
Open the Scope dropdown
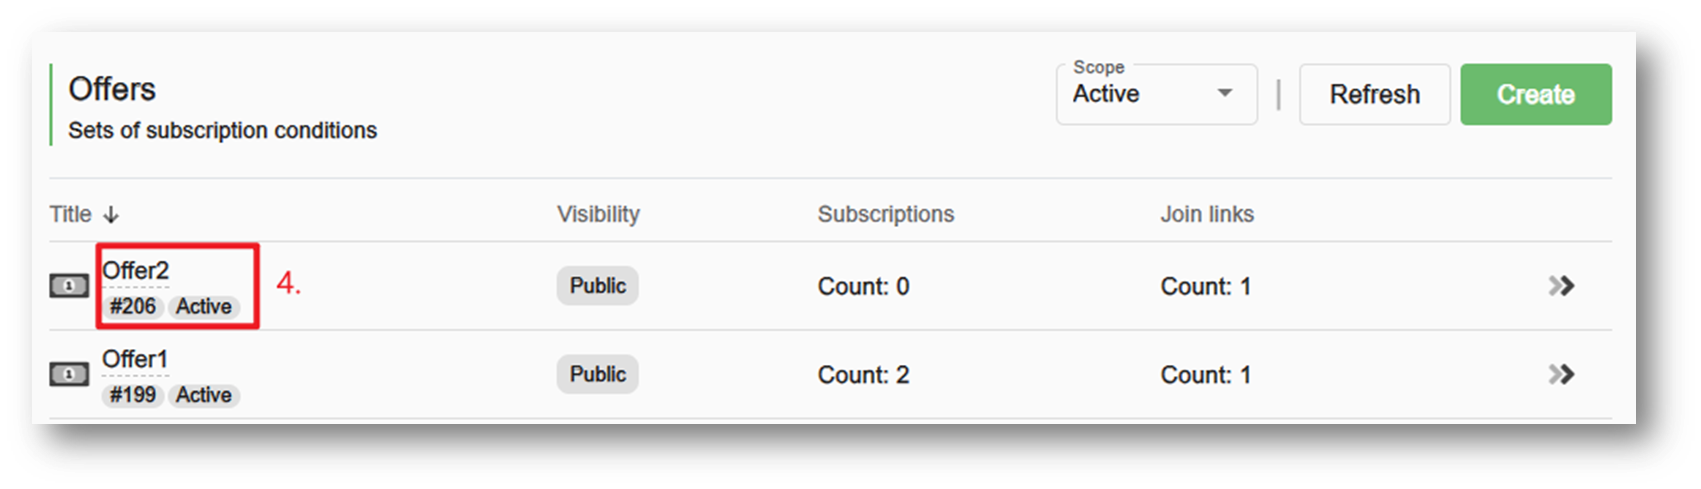click(x=1157, y=94)
